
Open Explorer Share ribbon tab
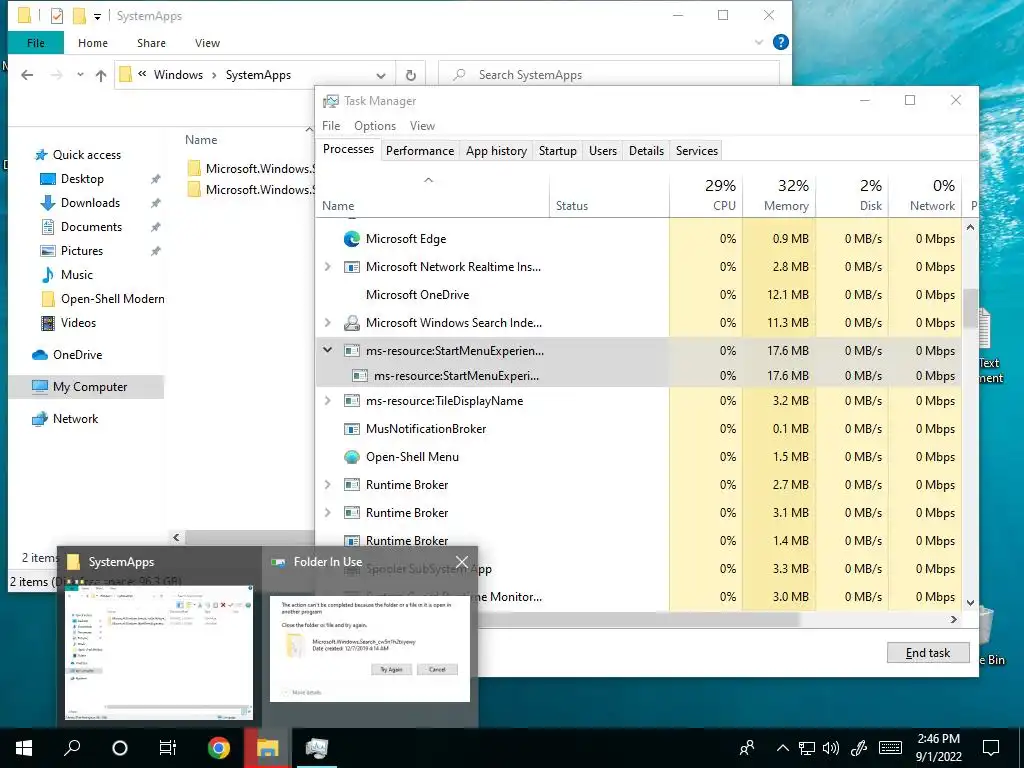point(151,43)
